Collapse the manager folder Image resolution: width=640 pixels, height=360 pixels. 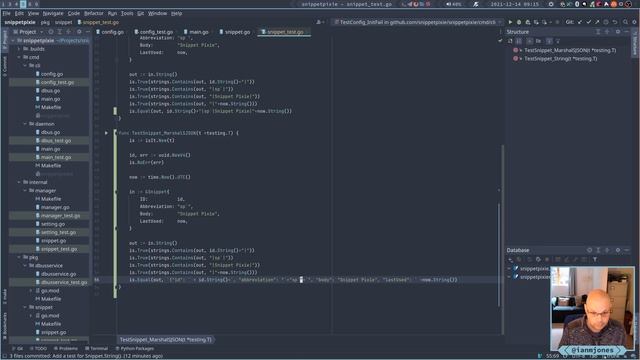25,191
